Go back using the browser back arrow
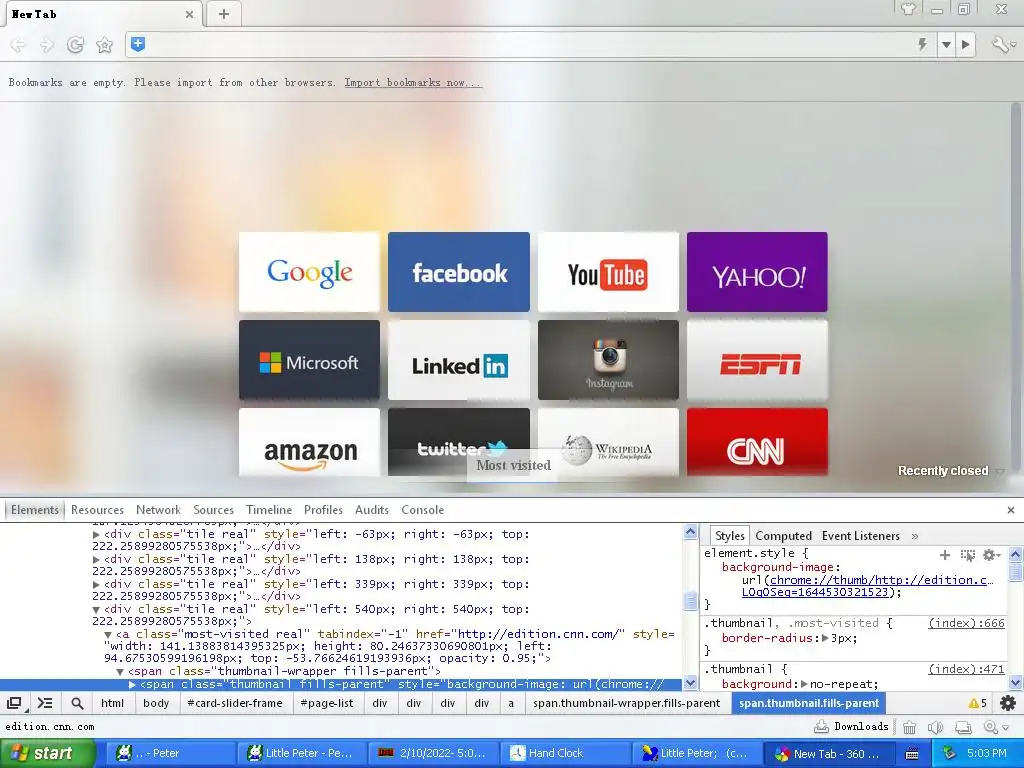Screen dimensions: 1024x768 18,44
